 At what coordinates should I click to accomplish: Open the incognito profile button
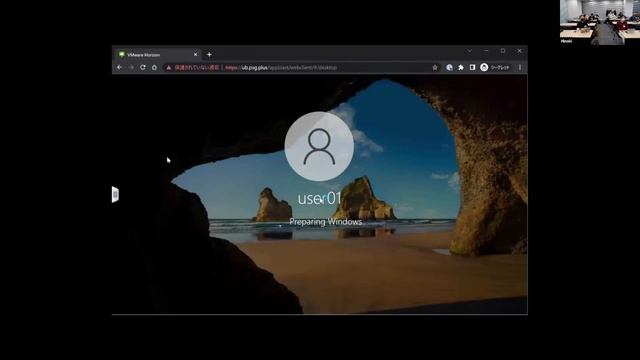tap(495, 67)
